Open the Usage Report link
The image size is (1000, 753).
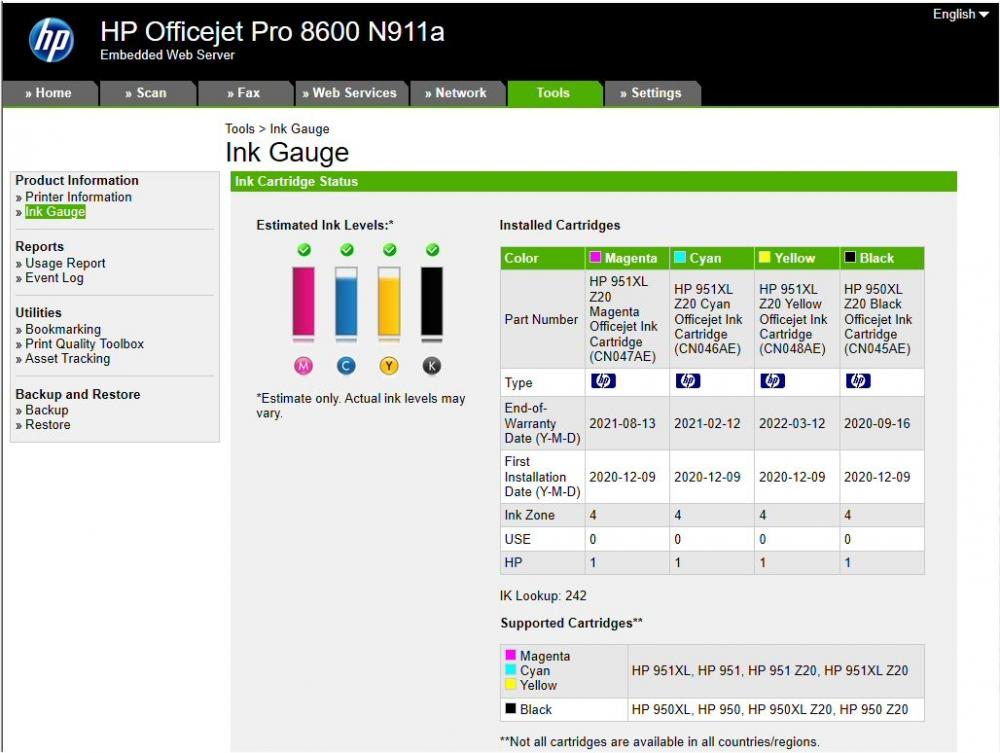[65, 263]
